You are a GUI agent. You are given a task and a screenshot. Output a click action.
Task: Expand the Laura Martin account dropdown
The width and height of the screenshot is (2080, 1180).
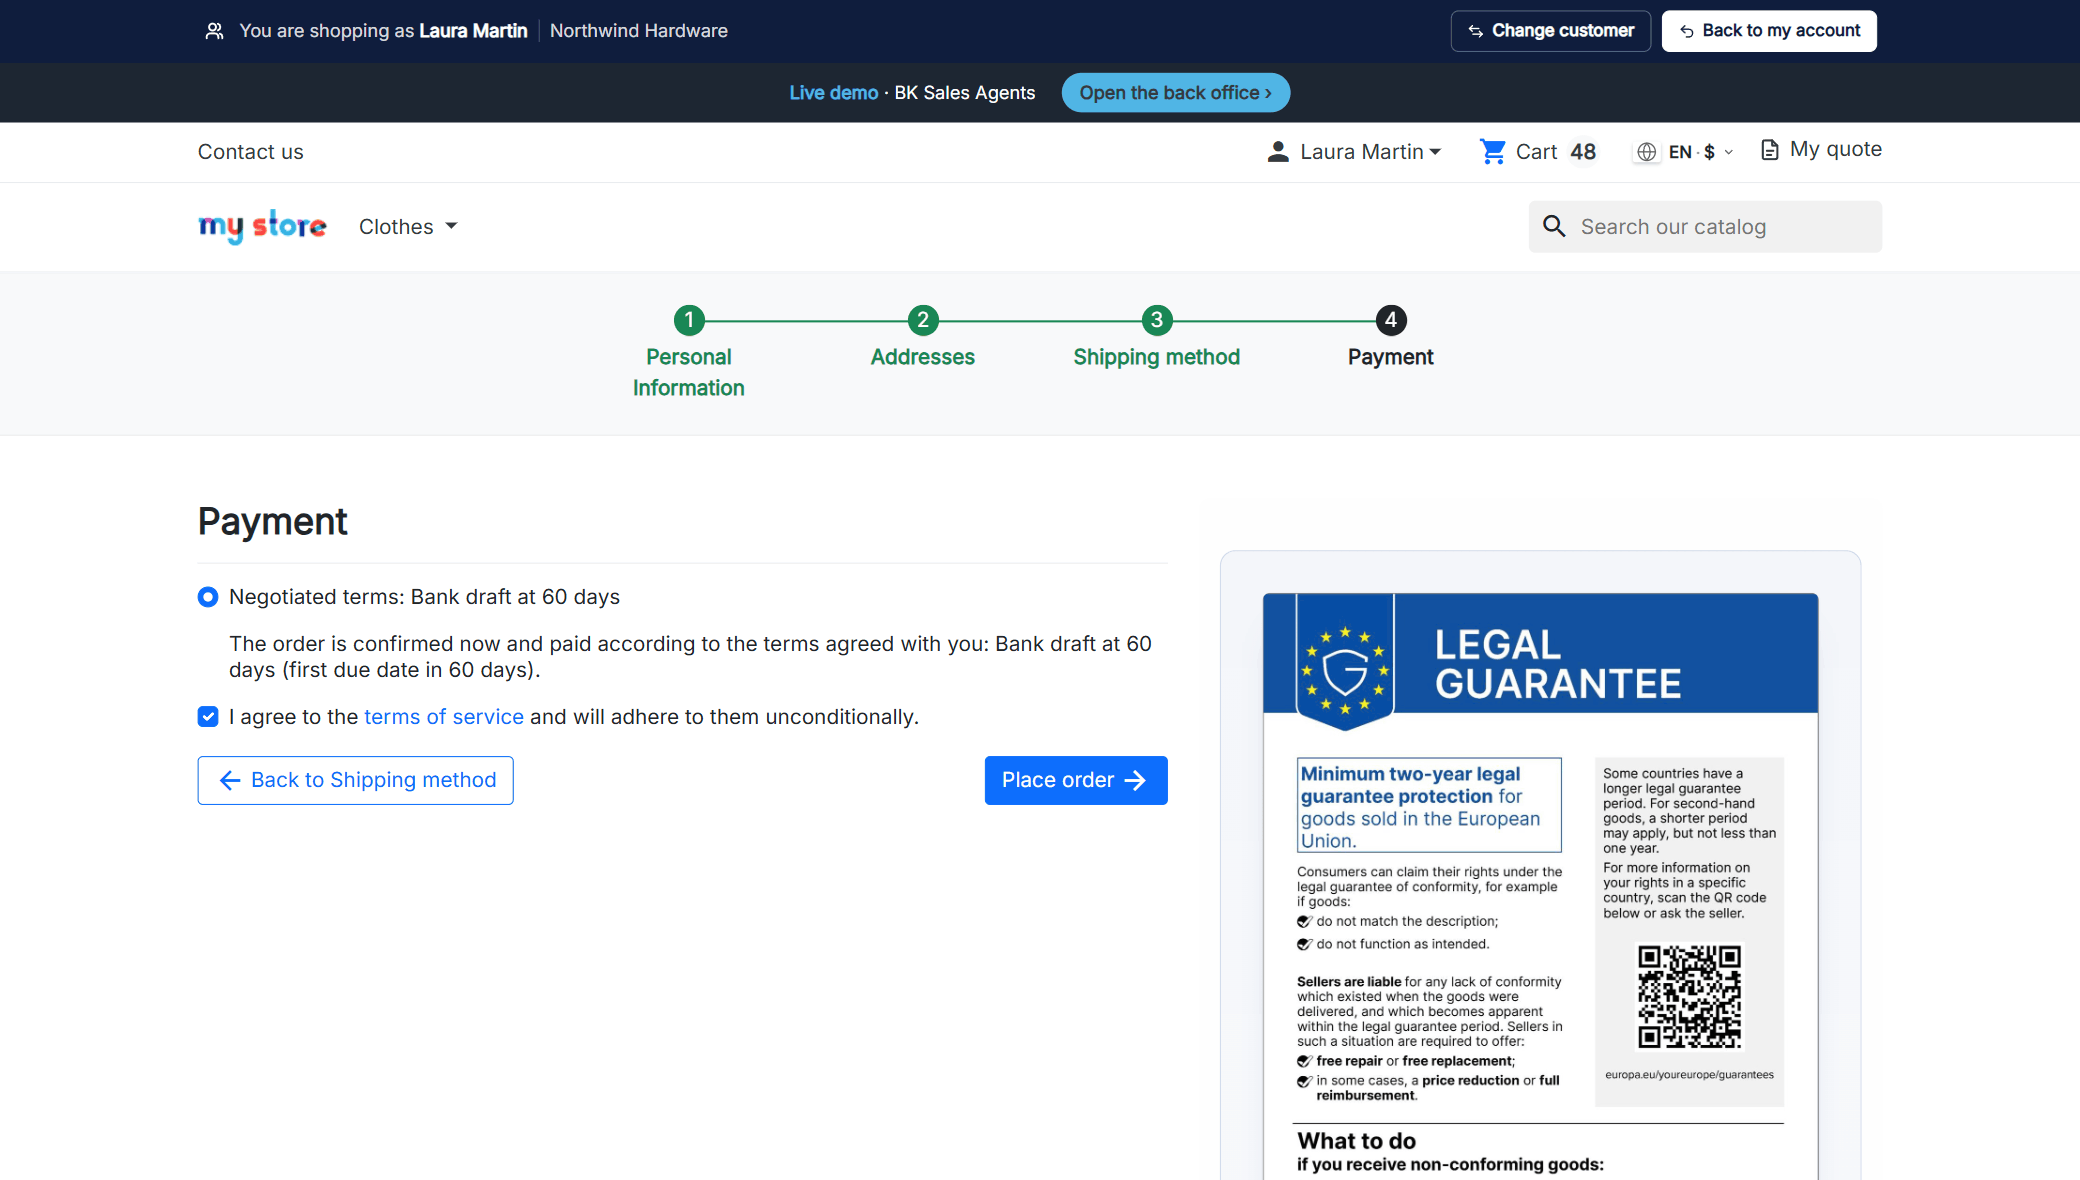coord(1370,152)
